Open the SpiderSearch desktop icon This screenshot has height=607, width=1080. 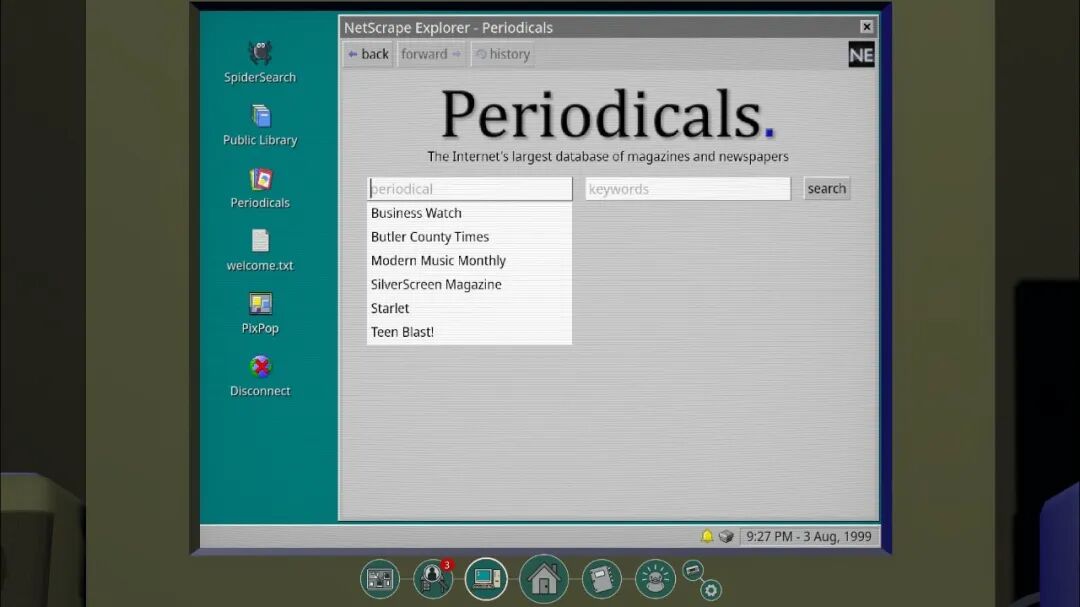tap(260, 62)
